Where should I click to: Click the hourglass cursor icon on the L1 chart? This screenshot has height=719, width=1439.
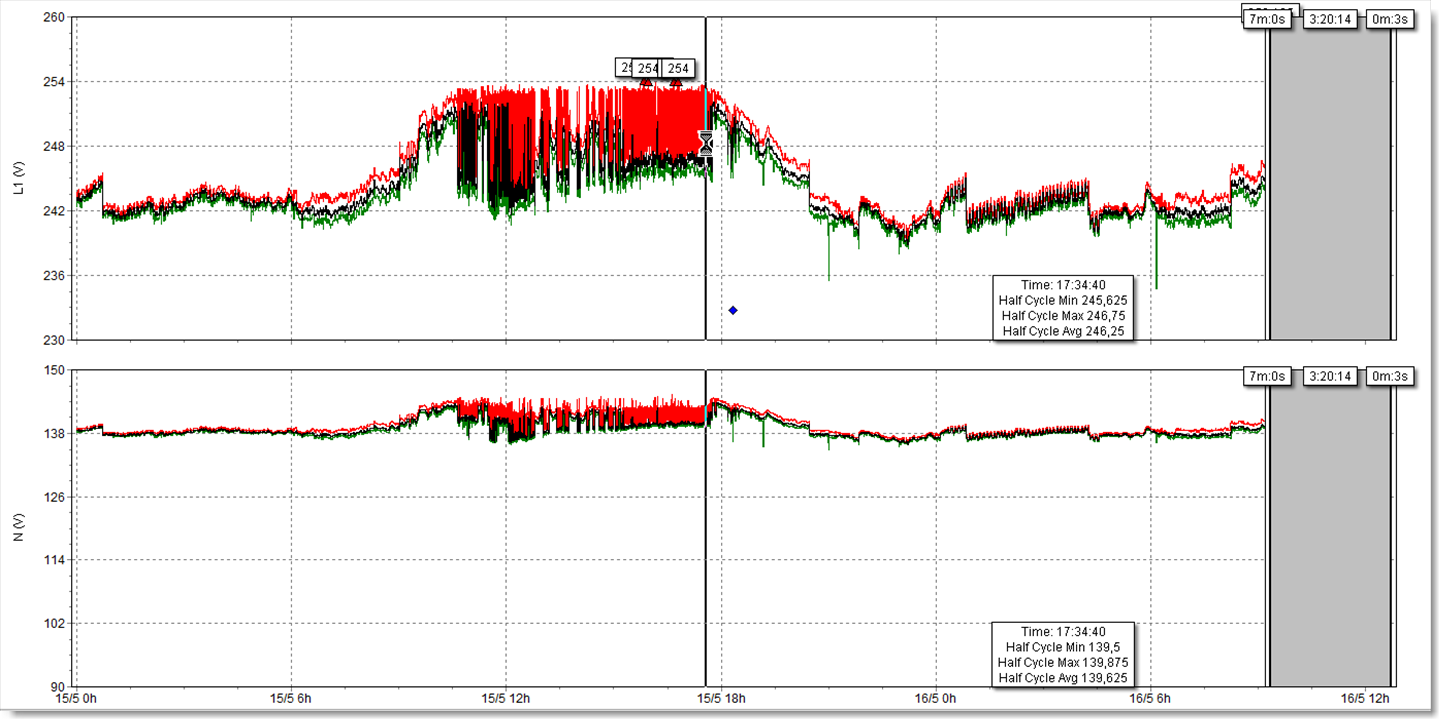(x=706, y=143)
